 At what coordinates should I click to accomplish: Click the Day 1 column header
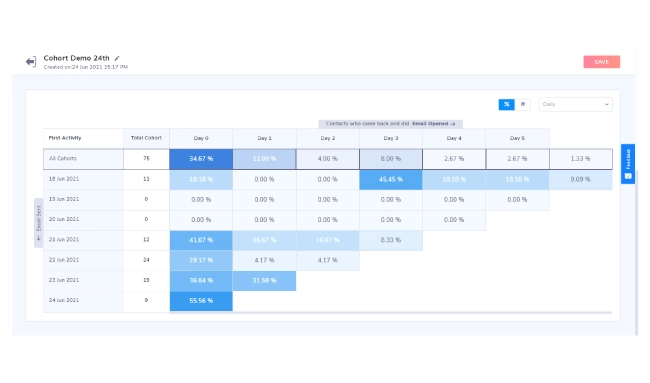point(264,138)
